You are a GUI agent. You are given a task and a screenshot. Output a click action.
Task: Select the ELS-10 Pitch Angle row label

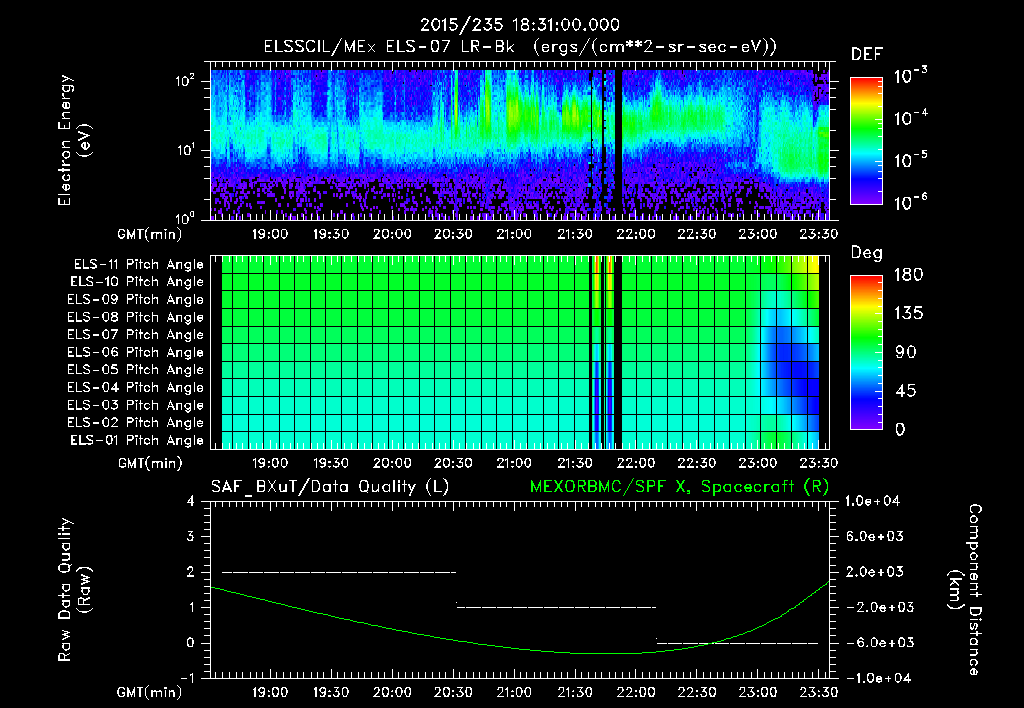(x=137, y=282)
